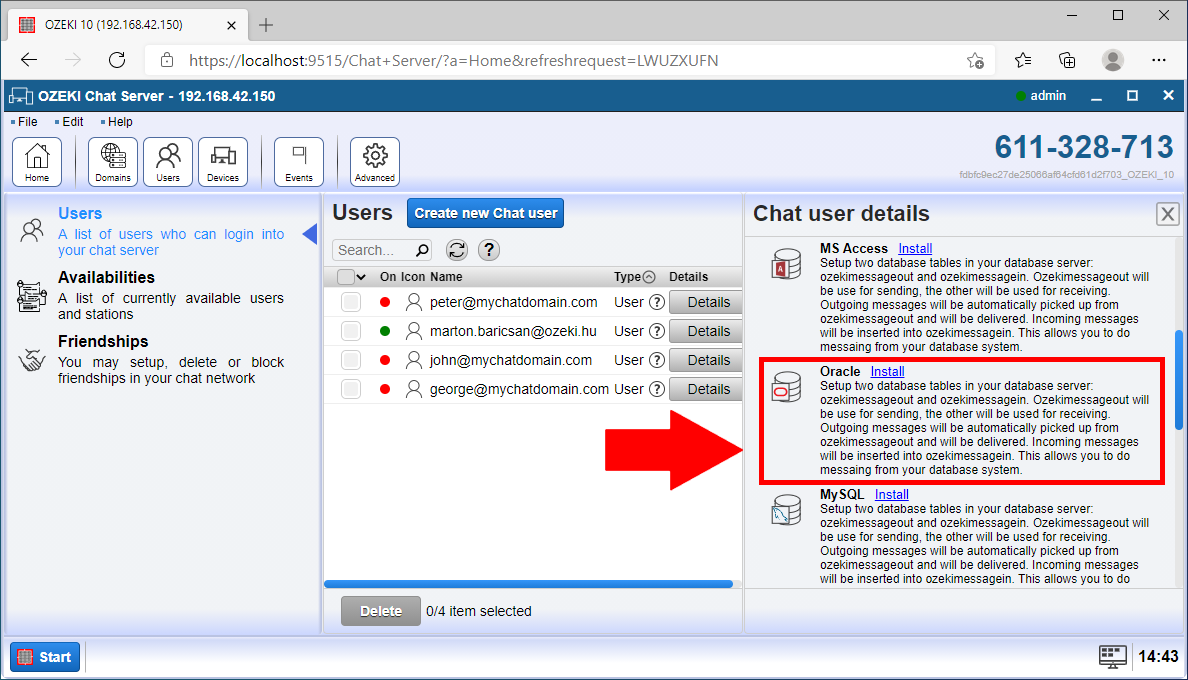
Task: Open the selection dropdown beside the header checkbox
Action: click(x=360, y=276)
